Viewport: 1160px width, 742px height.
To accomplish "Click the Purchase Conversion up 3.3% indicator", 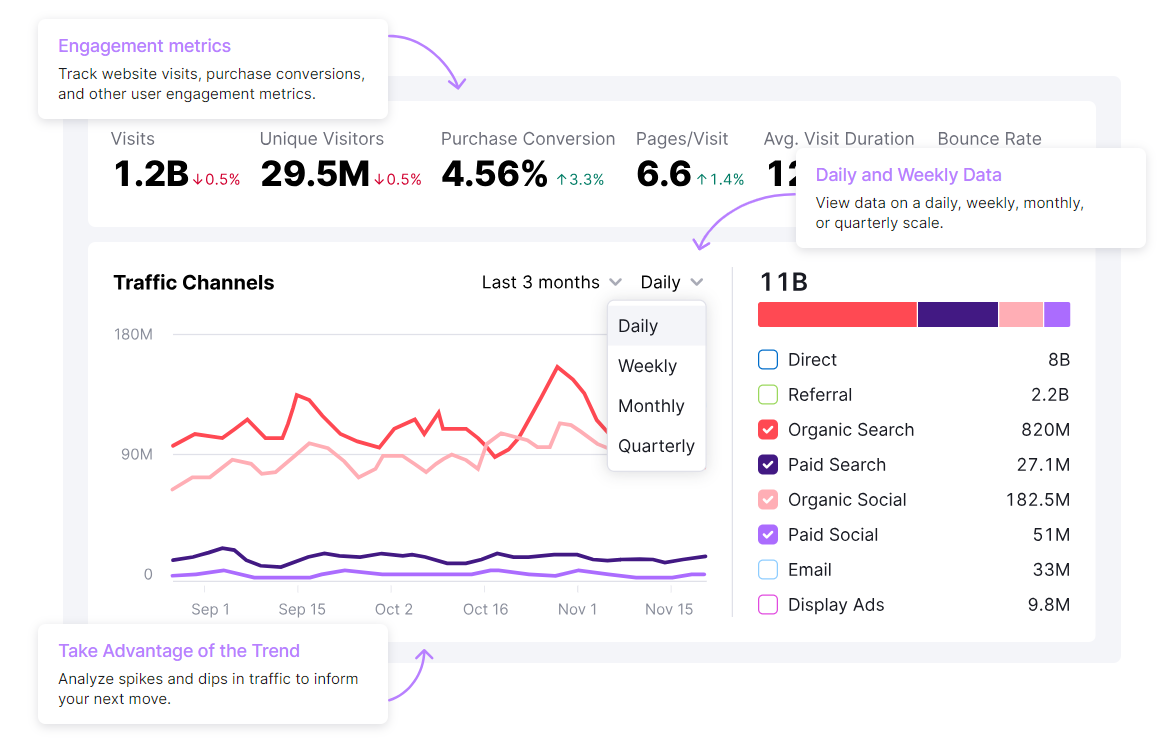I will coord(580,179).
